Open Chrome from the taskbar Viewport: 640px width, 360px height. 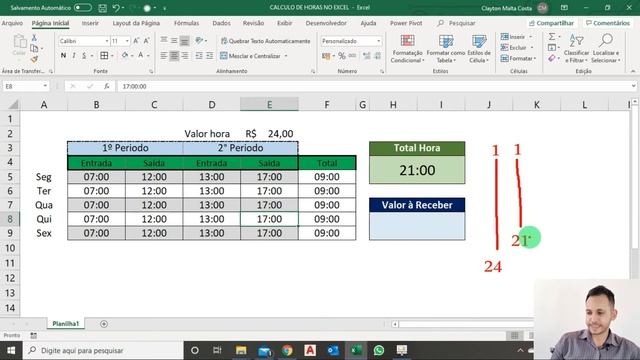tap(287, 350)
